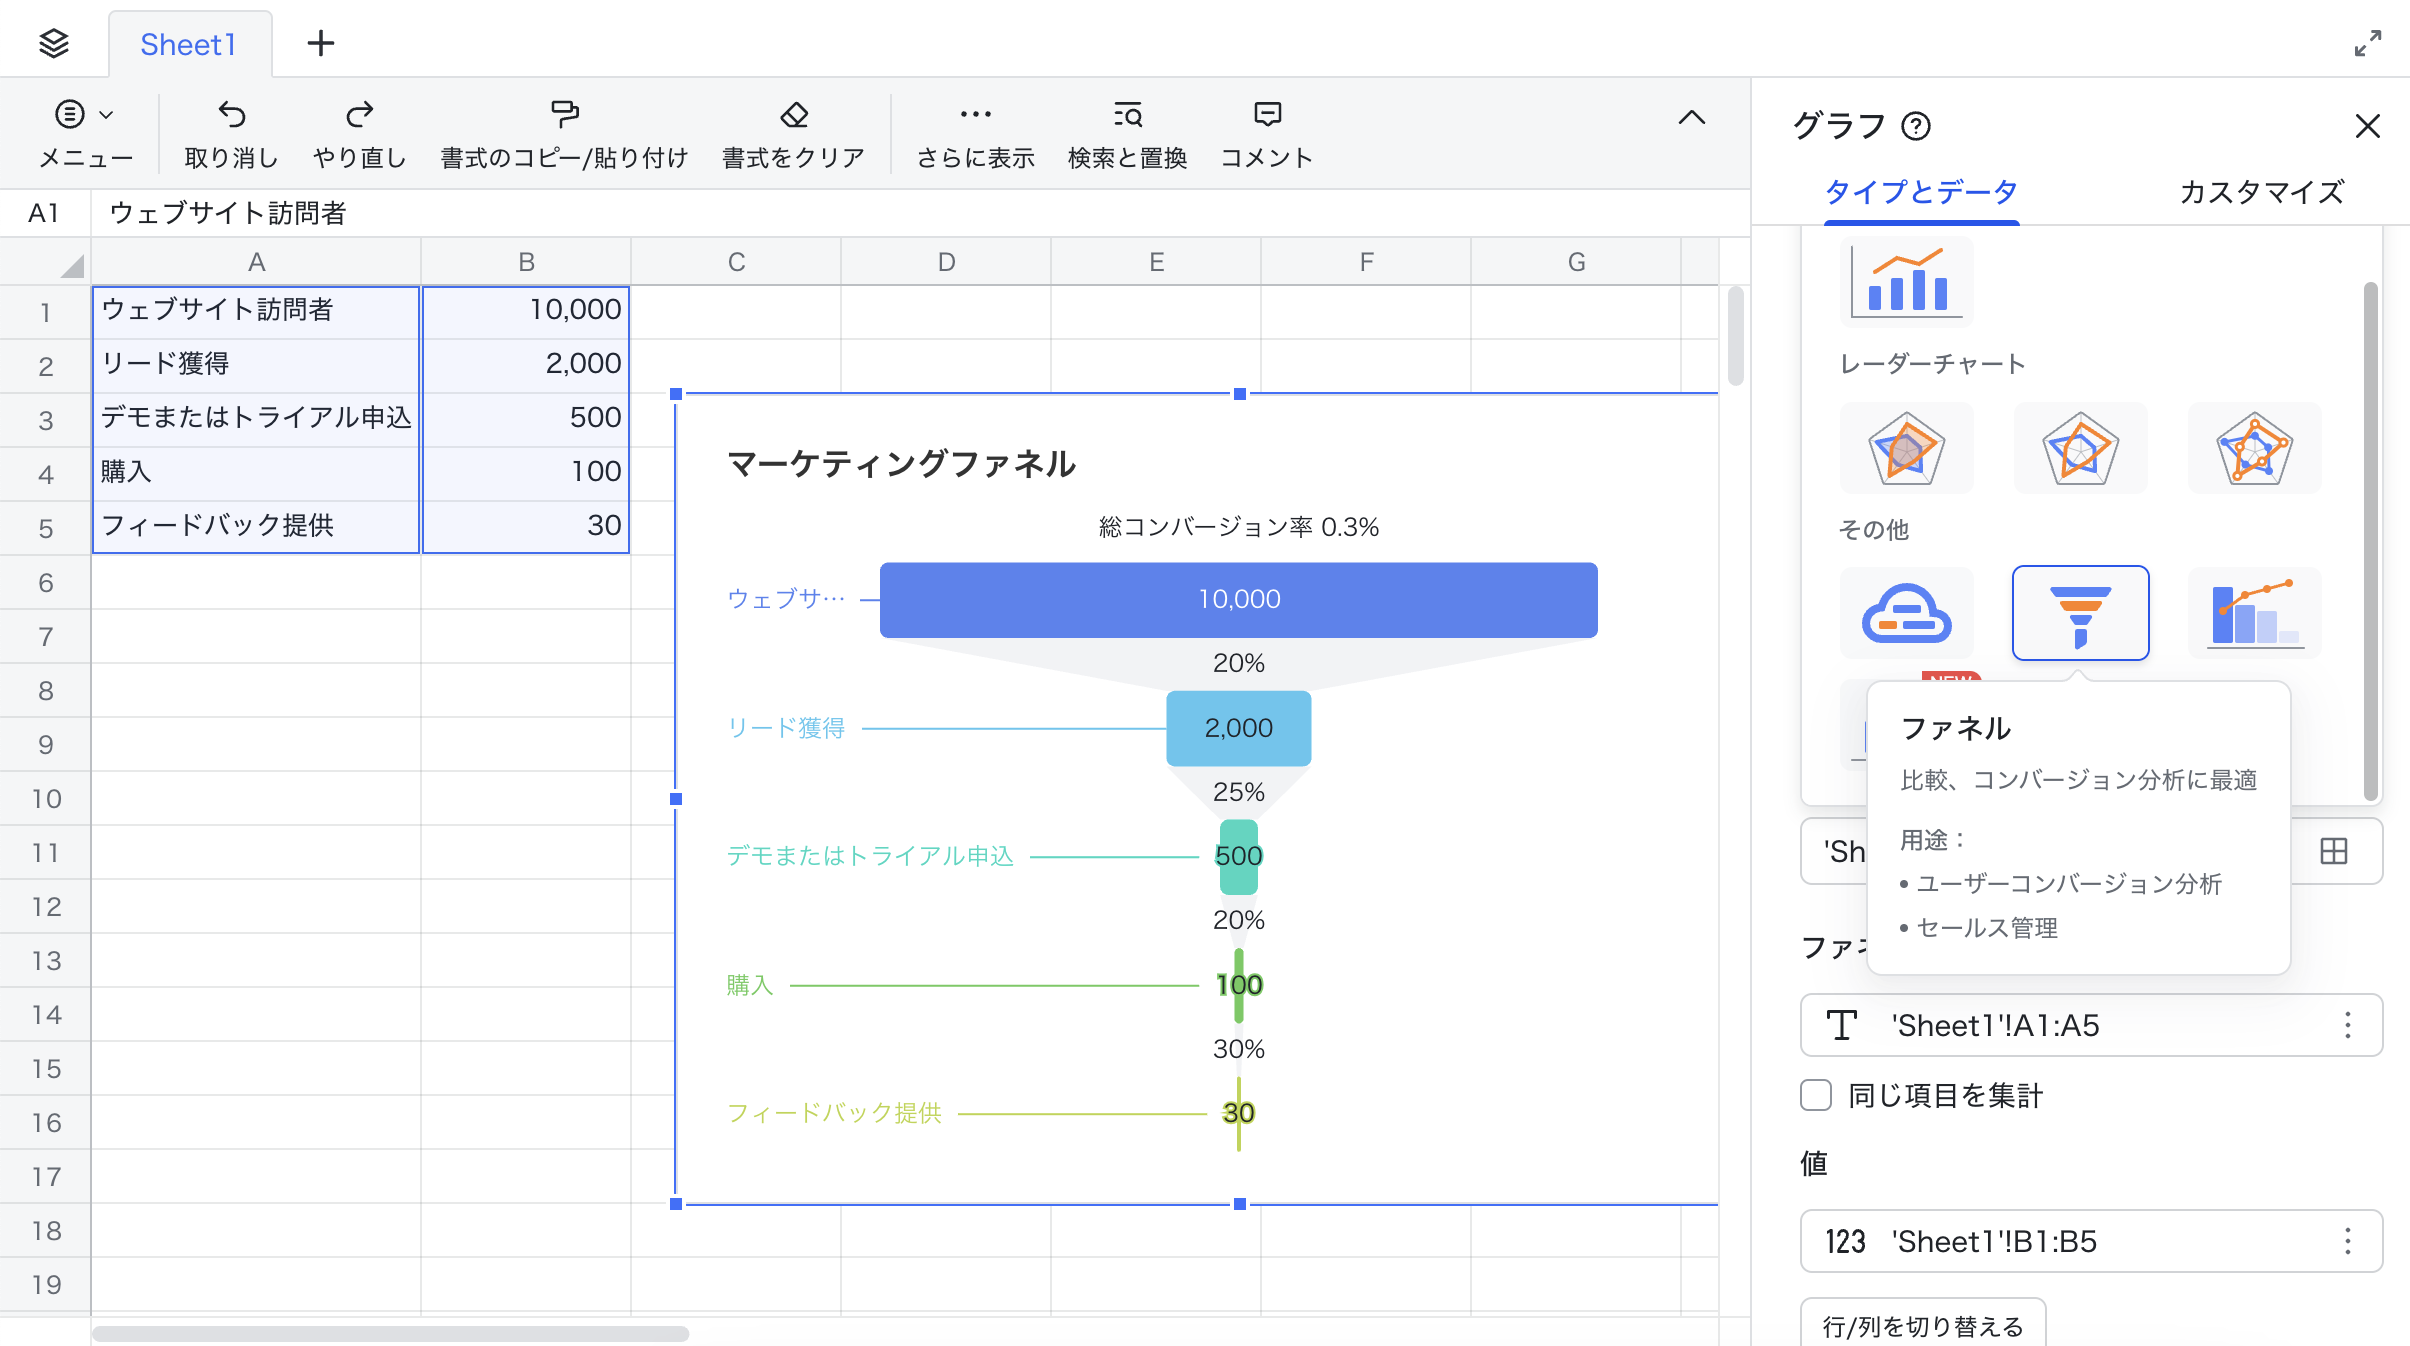
Task: Open the sheets layers icon
Action: 54,43
